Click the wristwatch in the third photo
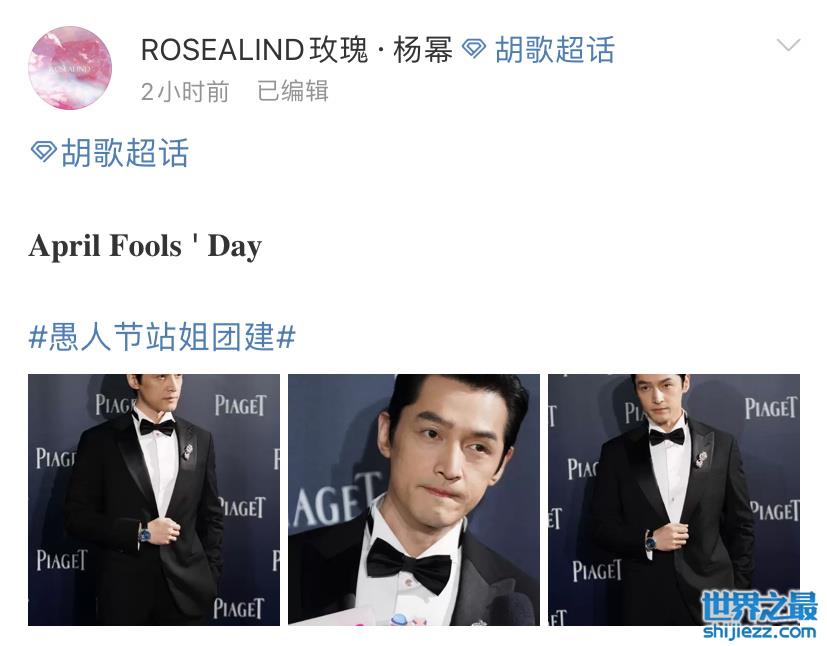The width and height of the screenshot is (827, 646). pyautogui.click(x=650, y=541)
